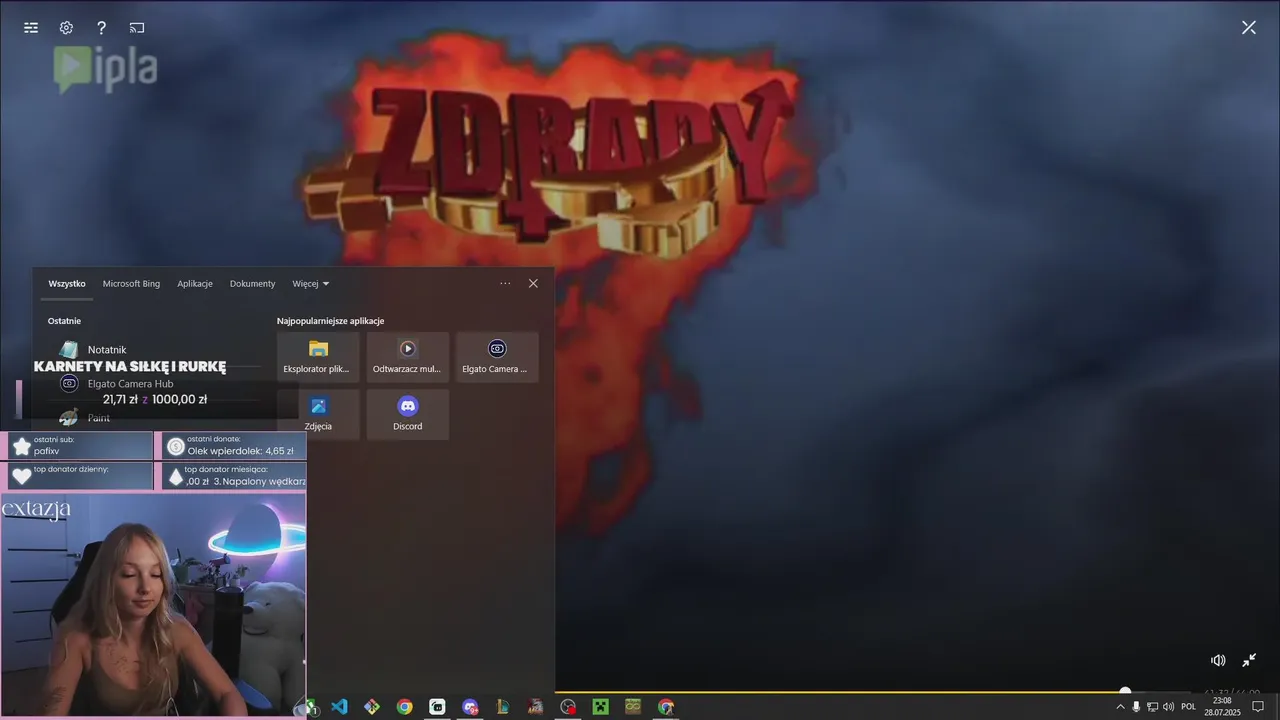1280x720 pixels.
Task: Switch to the Dokumenty search tab
Action: pyautogui.click(x=252, y=284)
